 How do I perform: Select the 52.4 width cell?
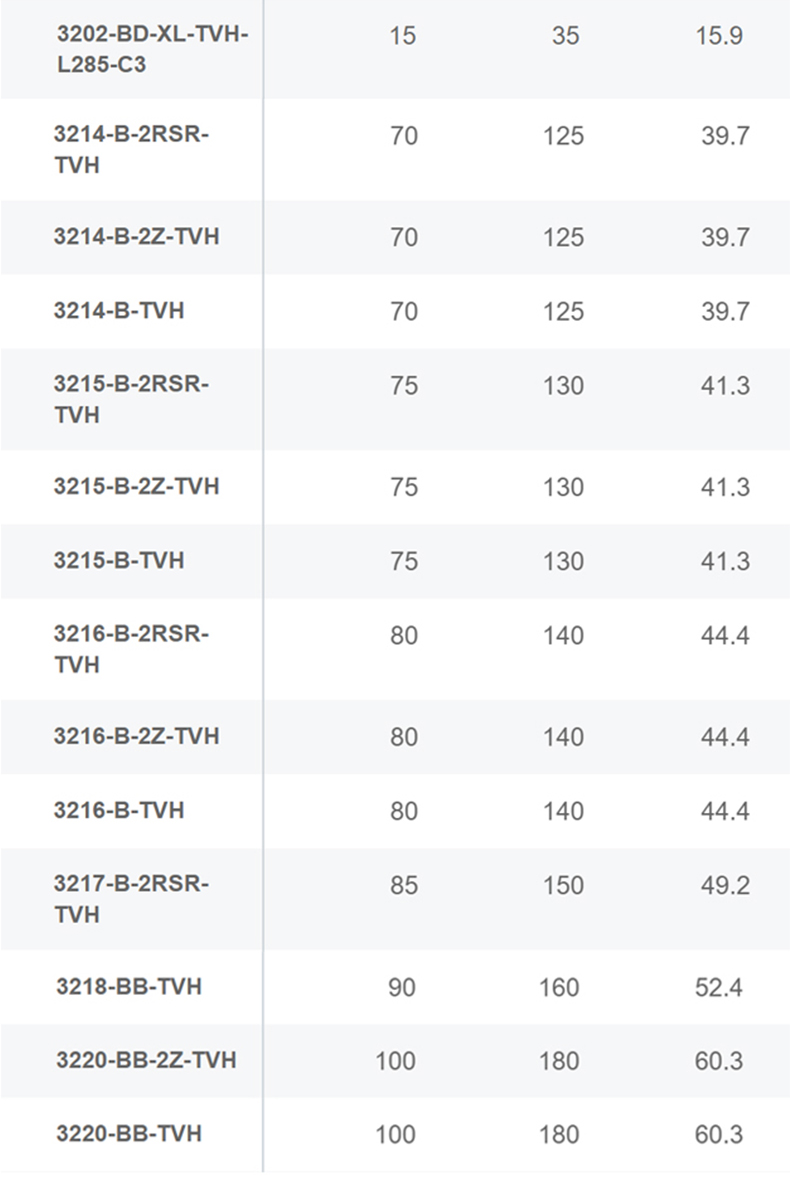tap(719, 988)
